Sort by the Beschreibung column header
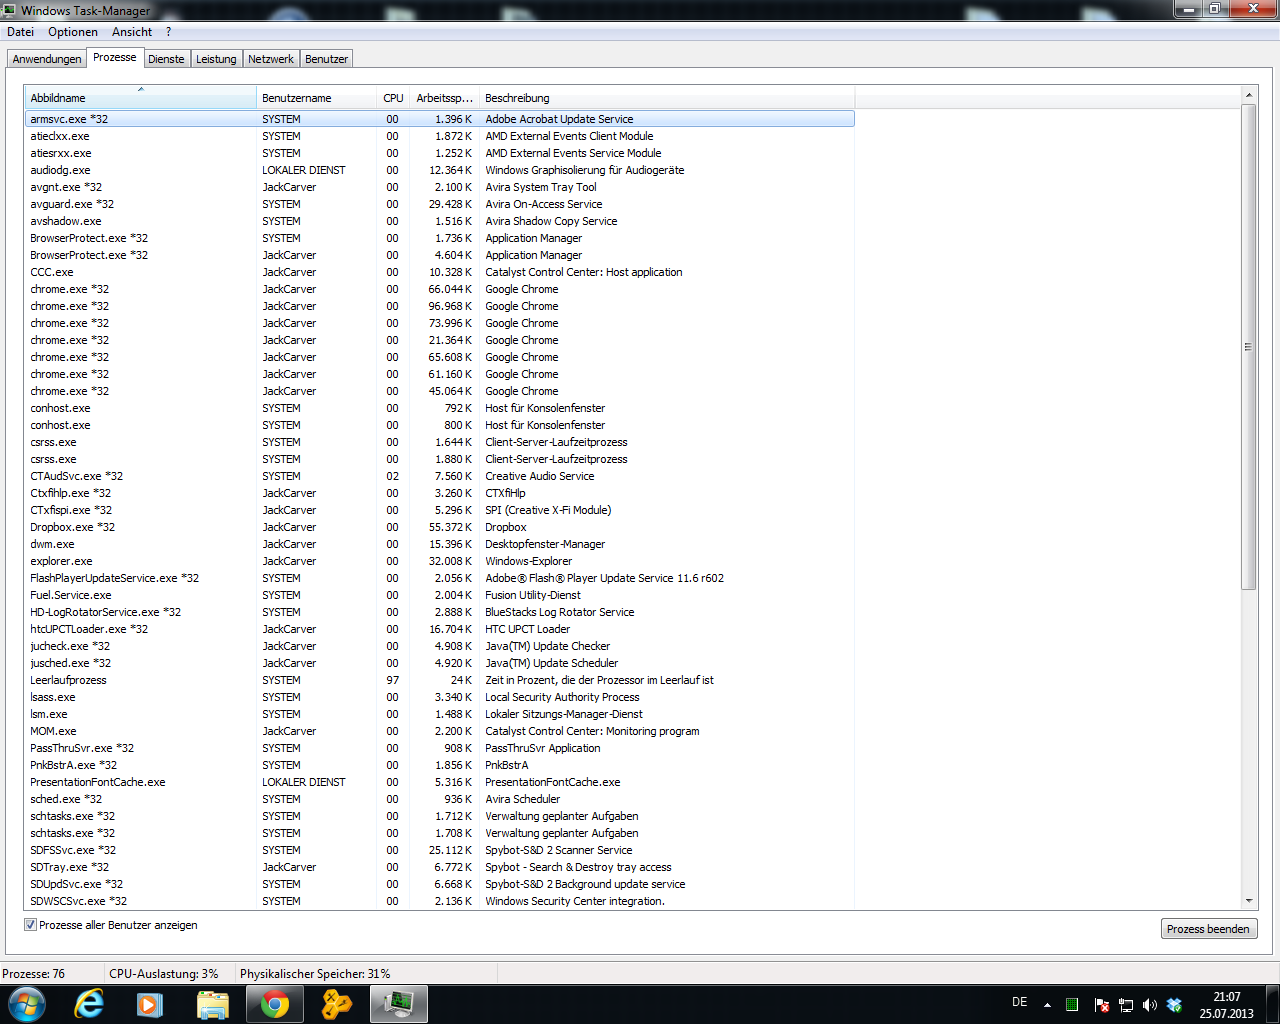This screenshot has width=1280, height=1024. point(667,98)
